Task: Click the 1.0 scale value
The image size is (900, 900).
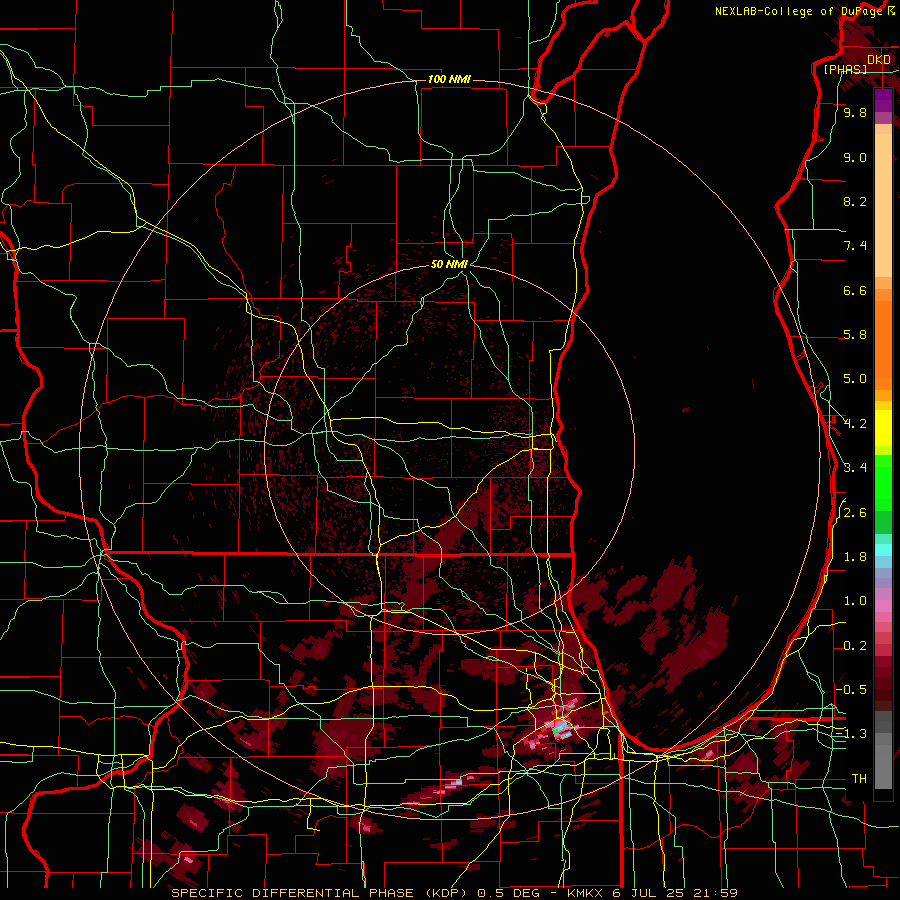Action: [855, 601]
